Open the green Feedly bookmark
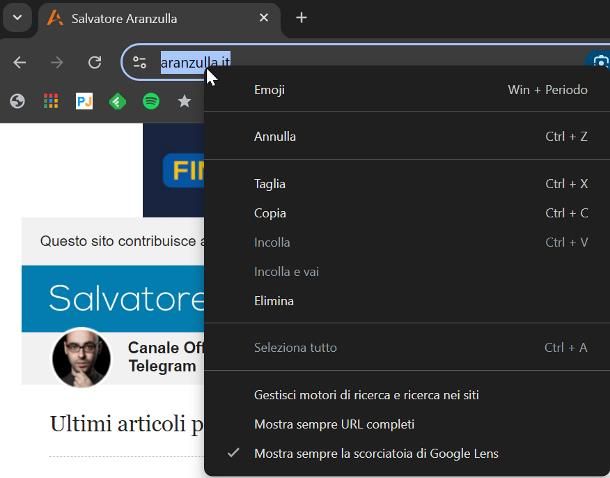Image resolution: width=610 pixels, height=478 pixels. point(117,102)
